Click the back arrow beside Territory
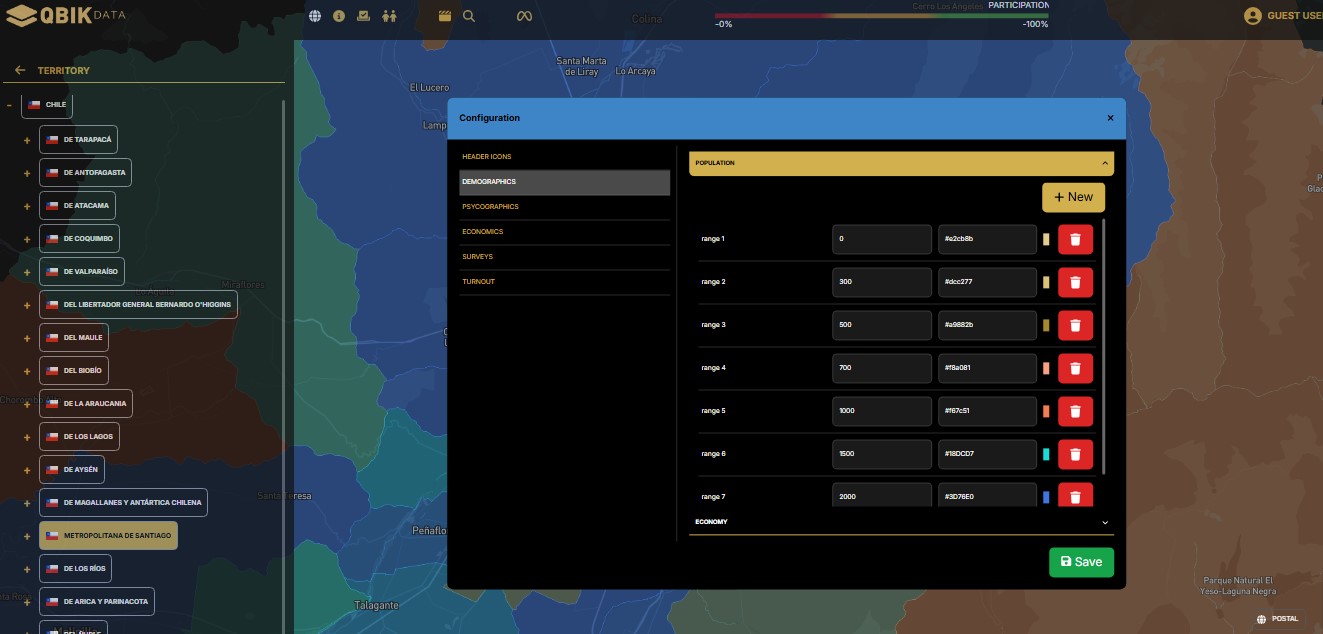The image size is (1323, 634). point(20,71)
